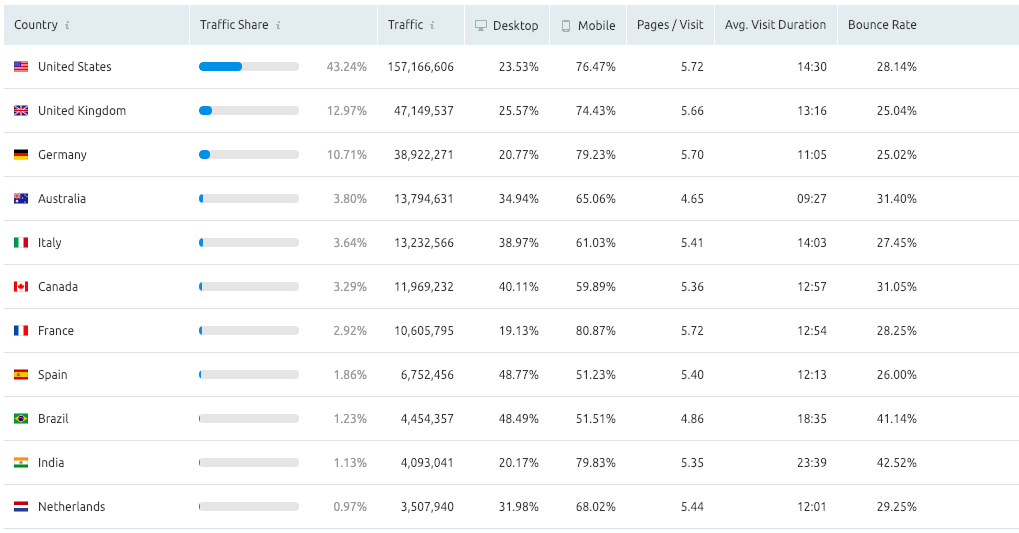Click Germany's 25.02% bounce rate
The image size is (1019, 533).
[x=897, y=155]
